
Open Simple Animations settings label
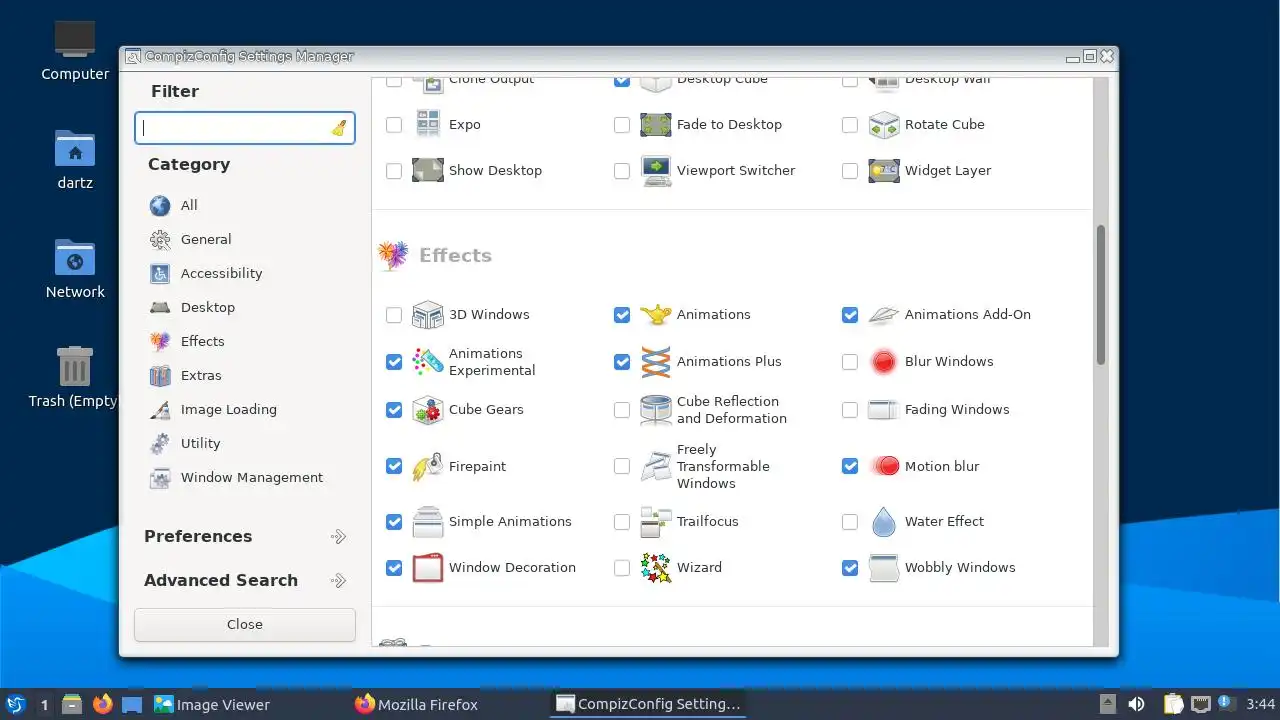pos(510,522)
